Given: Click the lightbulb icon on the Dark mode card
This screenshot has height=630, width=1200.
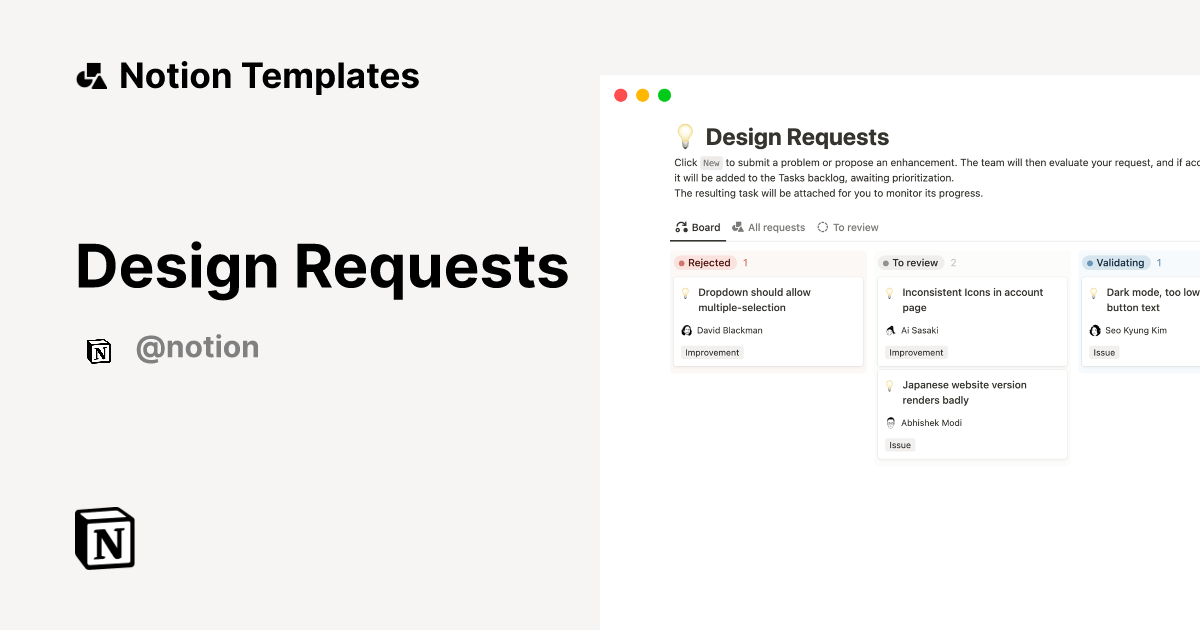Looking at the screenshot, I should (1091, 293).
